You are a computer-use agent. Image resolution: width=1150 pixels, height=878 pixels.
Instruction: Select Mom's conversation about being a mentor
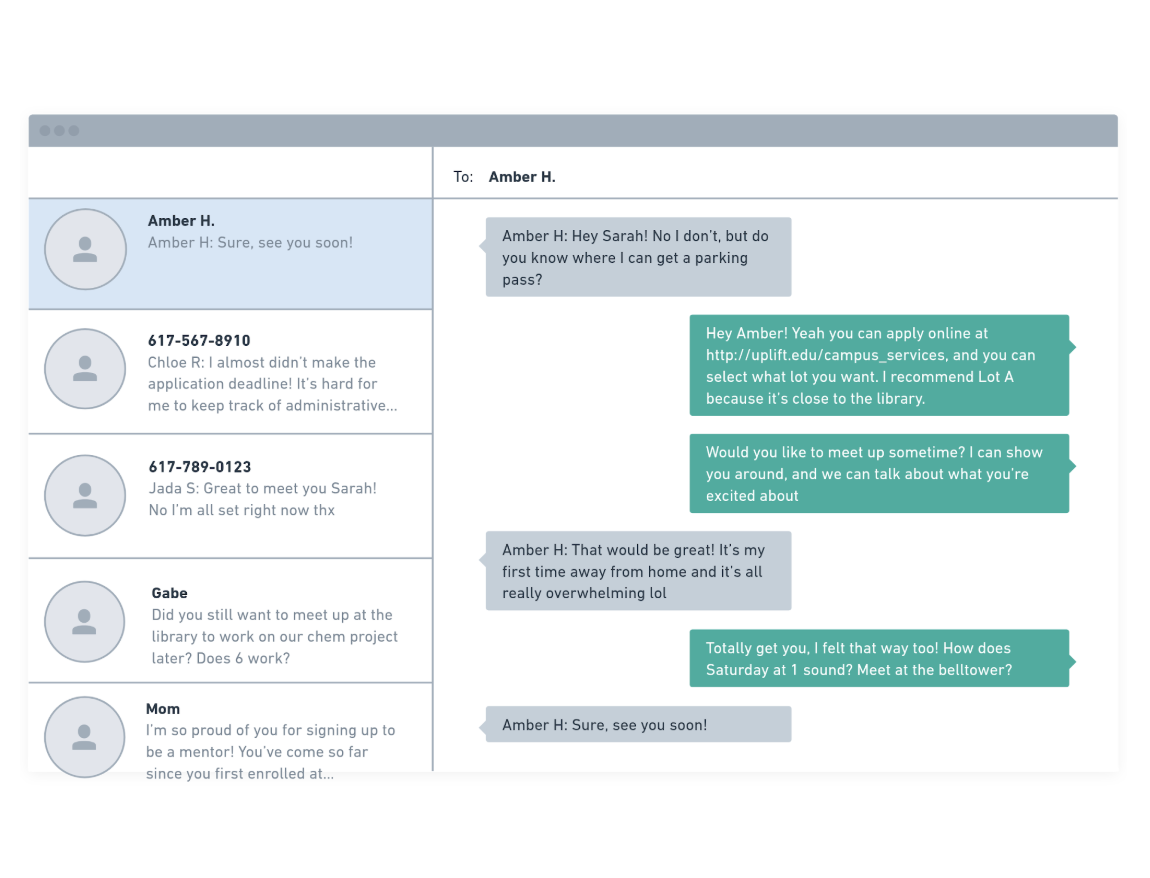point(270,741)
